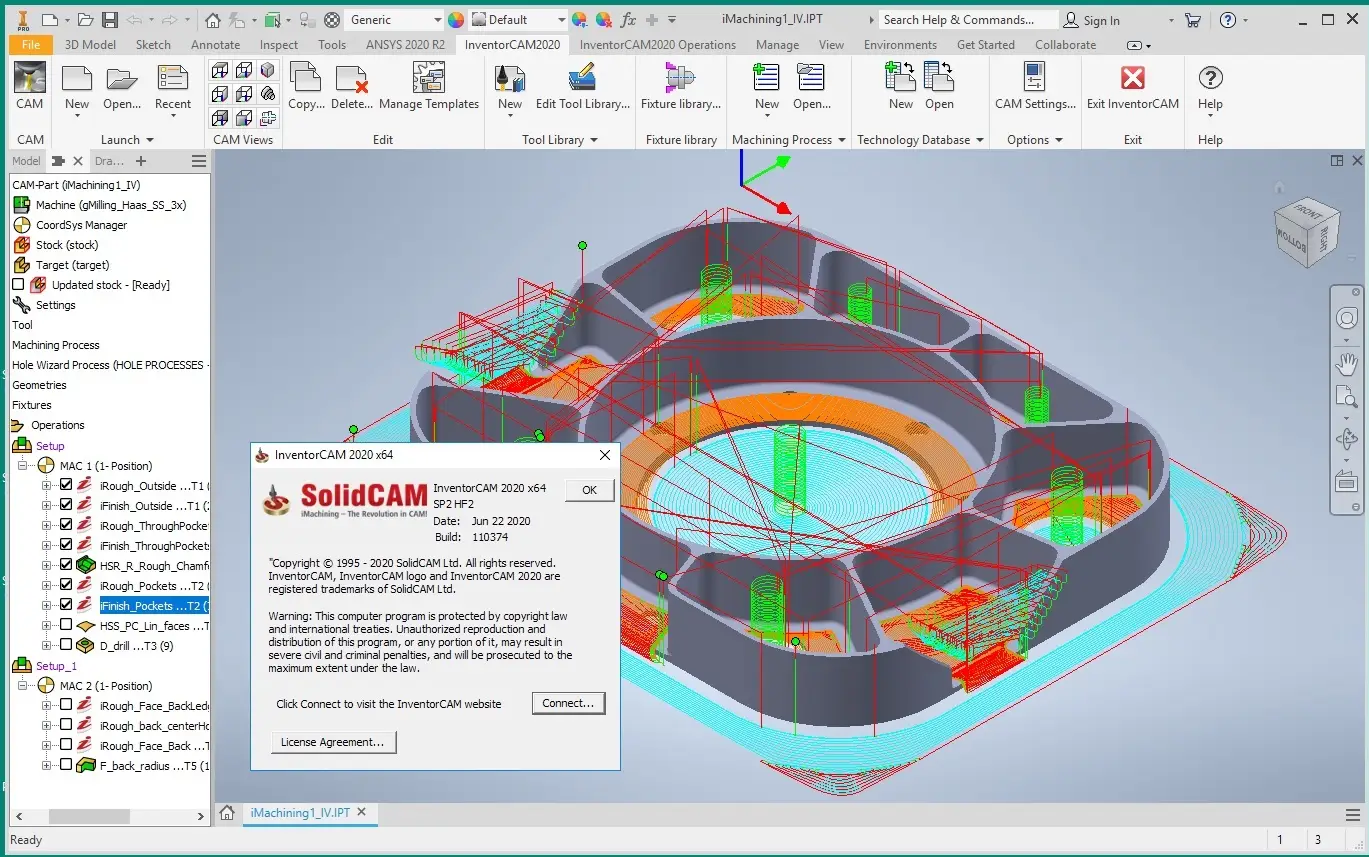
Task: Uncheck the iFinish_Pockets operation checkbox
Action: 66,605
